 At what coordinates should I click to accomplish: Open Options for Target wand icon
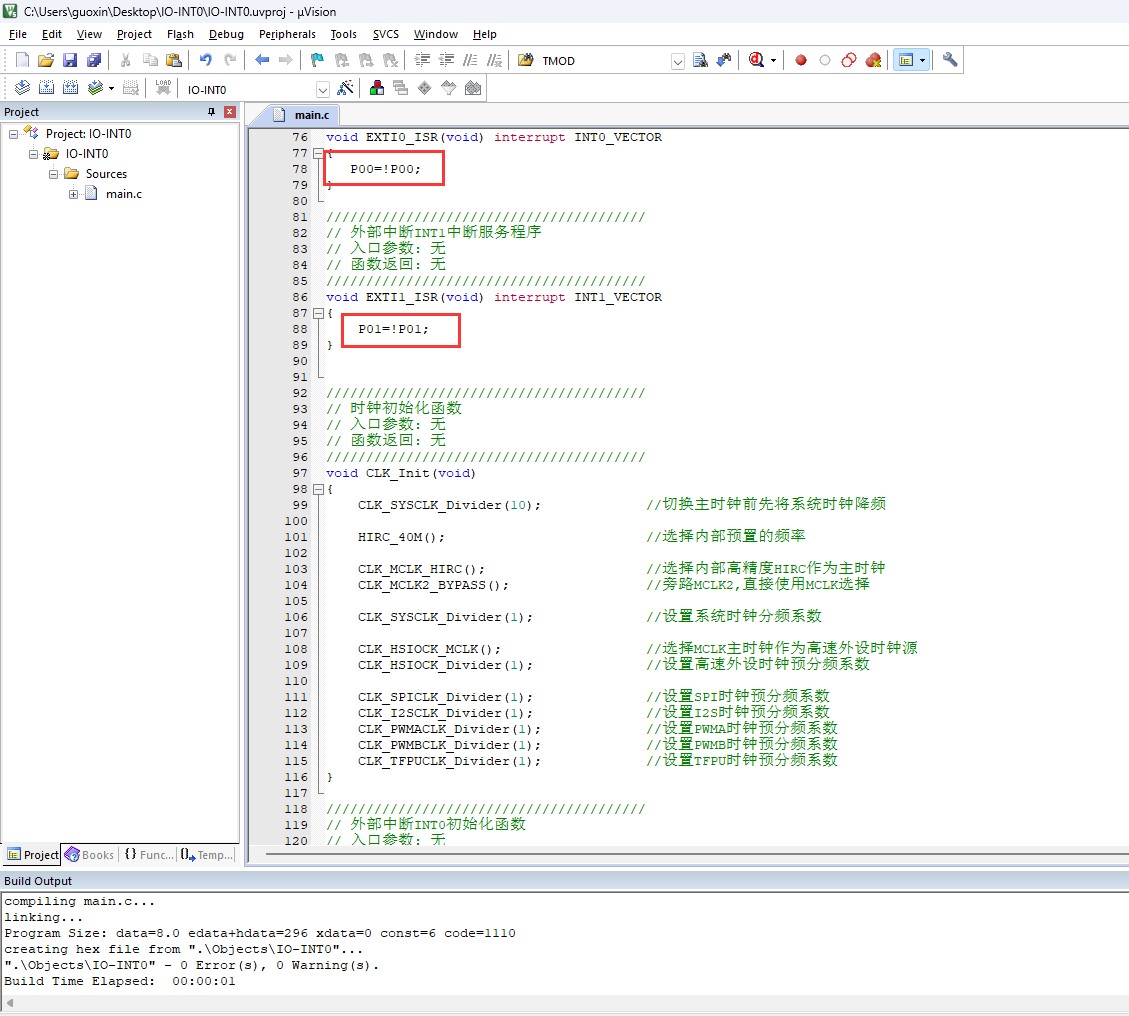(x=346, y=88)
